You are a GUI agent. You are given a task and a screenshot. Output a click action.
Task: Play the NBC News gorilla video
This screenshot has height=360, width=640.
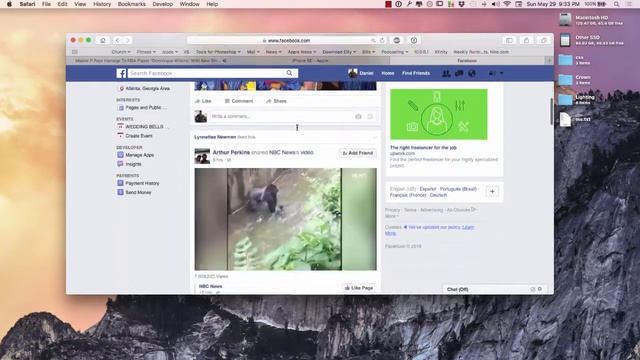[285, 219]
